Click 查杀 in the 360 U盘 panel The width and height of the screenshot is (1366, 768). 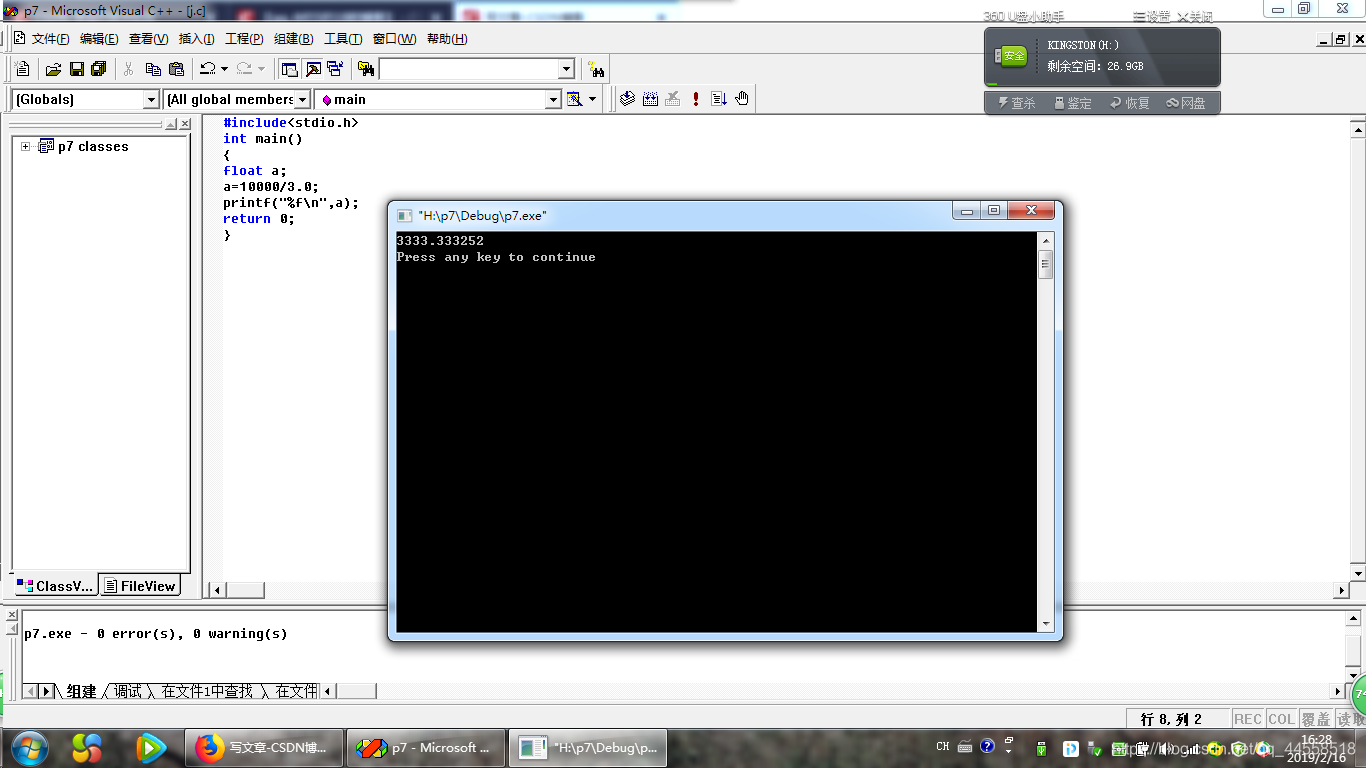point(1017,103)
